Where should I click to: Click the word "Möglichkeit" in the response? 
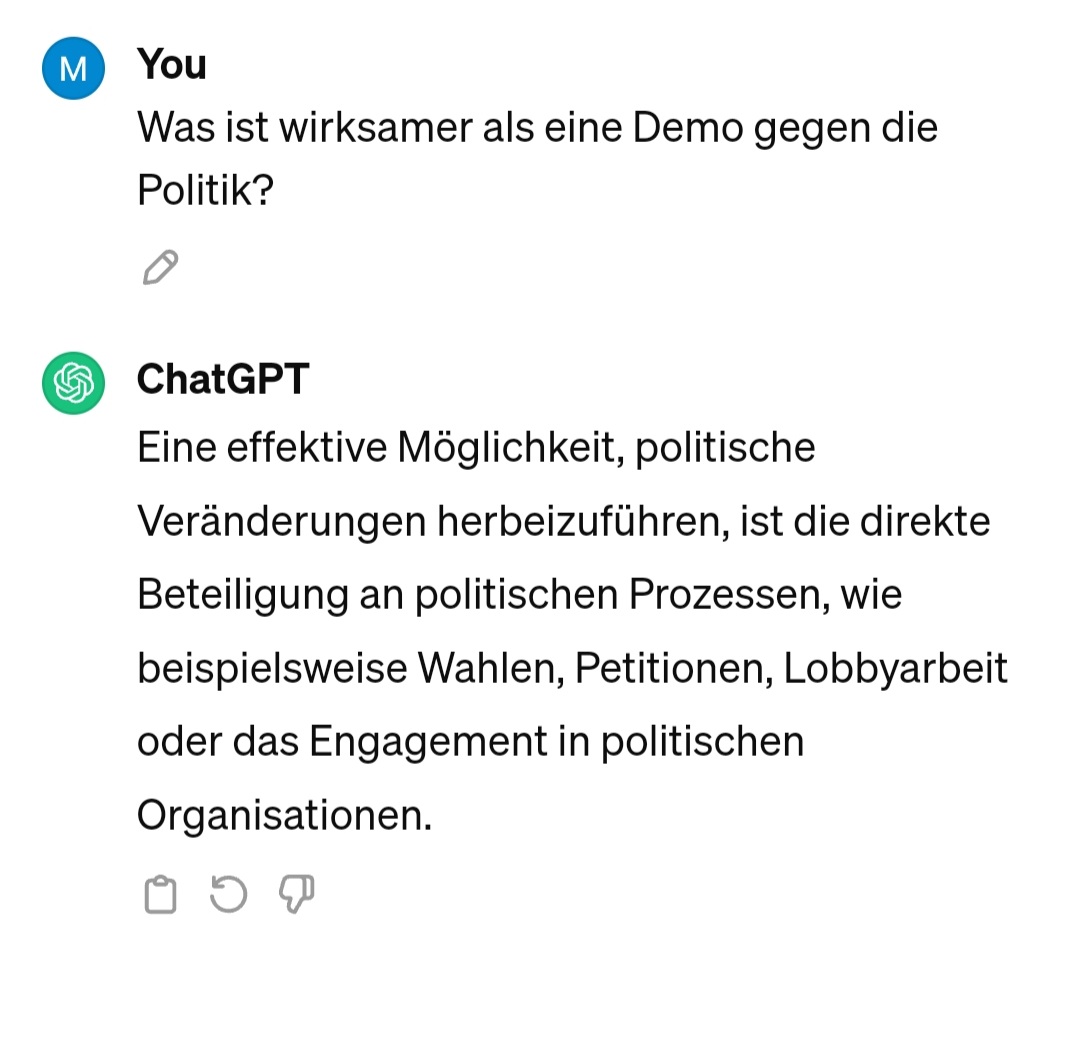click(511, 448)
